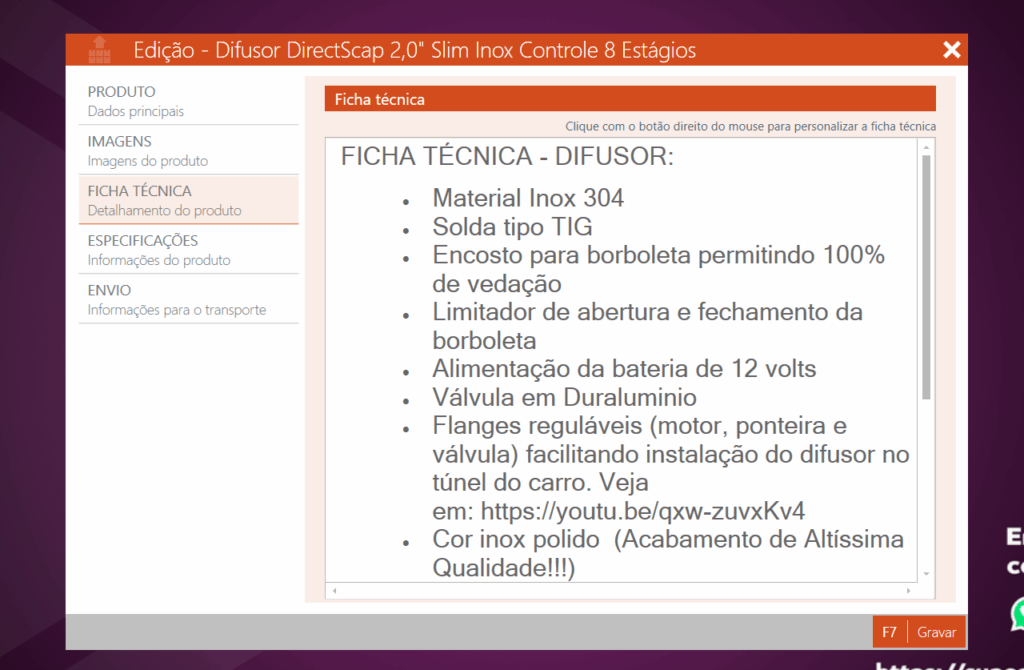1024x670 pixels.
Task: Click the 'Material Inox 304' bullet line
Action: [x=527, y=198]
